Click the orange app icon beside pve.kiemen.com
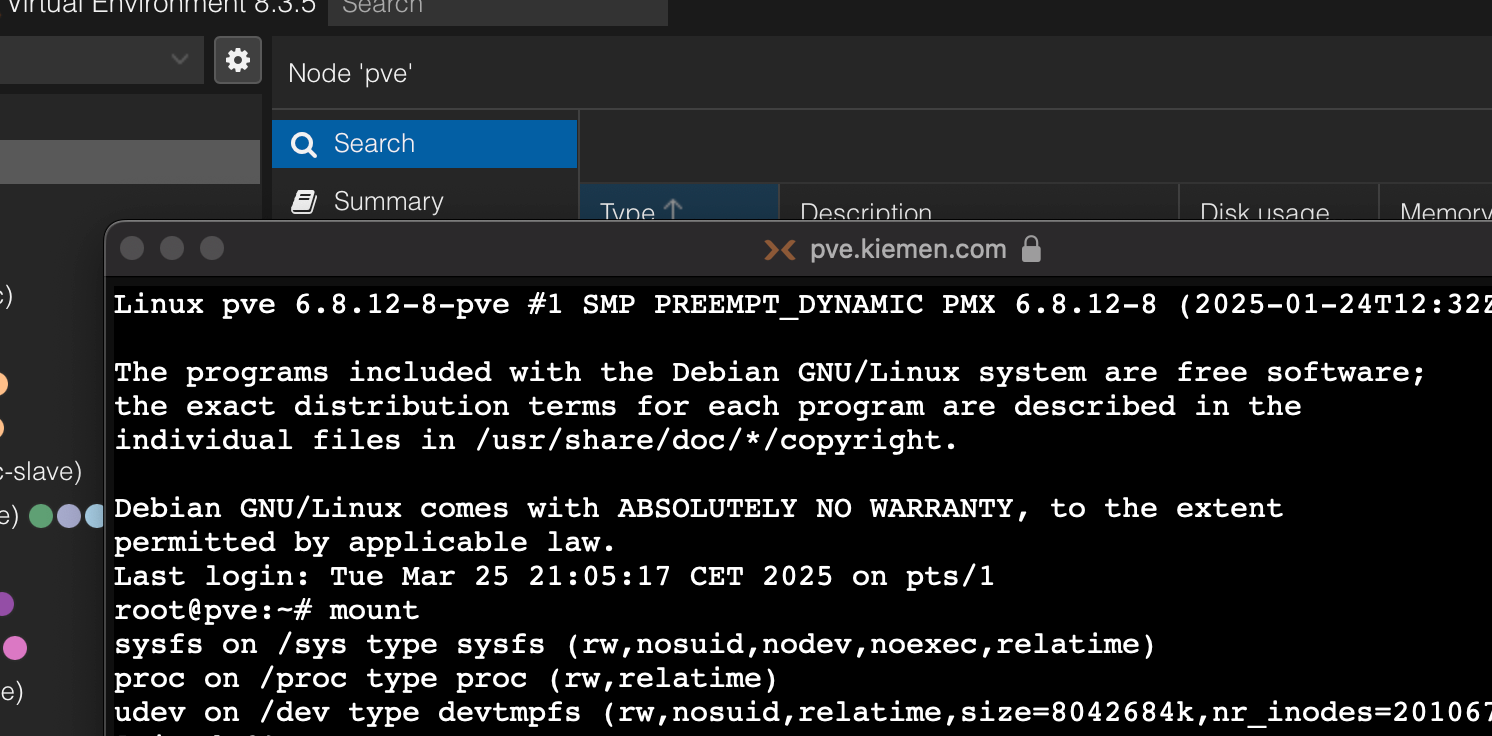The height and width of the screenshot is (736, 1492). tap(780, 249)
